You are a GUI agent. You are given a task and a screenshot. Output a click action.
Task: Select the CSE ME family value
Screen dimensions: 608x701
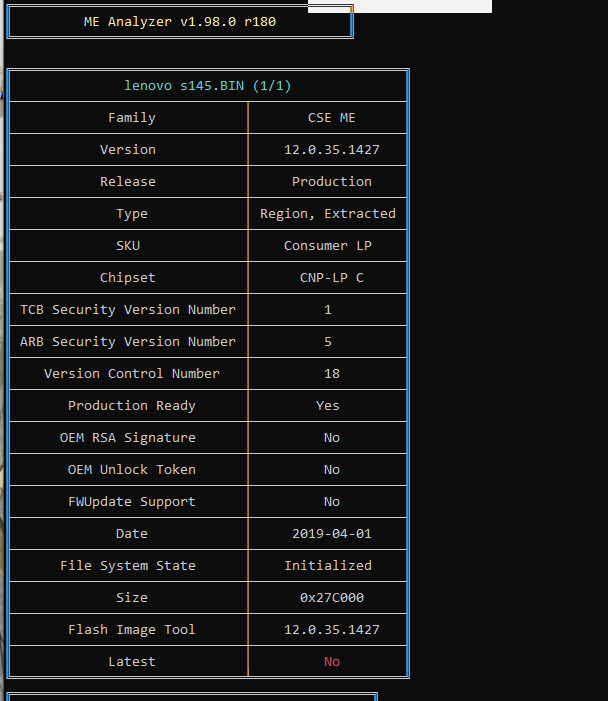click(331, 118)
